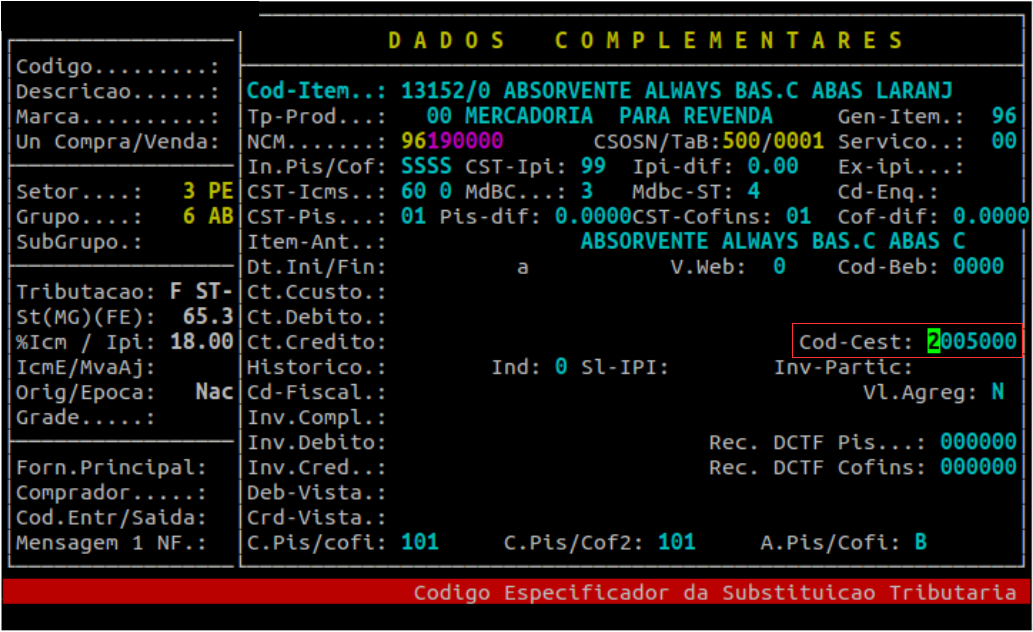Click the C.Pis/Cof2 101 field
The image size is (1033, 632).
coord(677,542)
